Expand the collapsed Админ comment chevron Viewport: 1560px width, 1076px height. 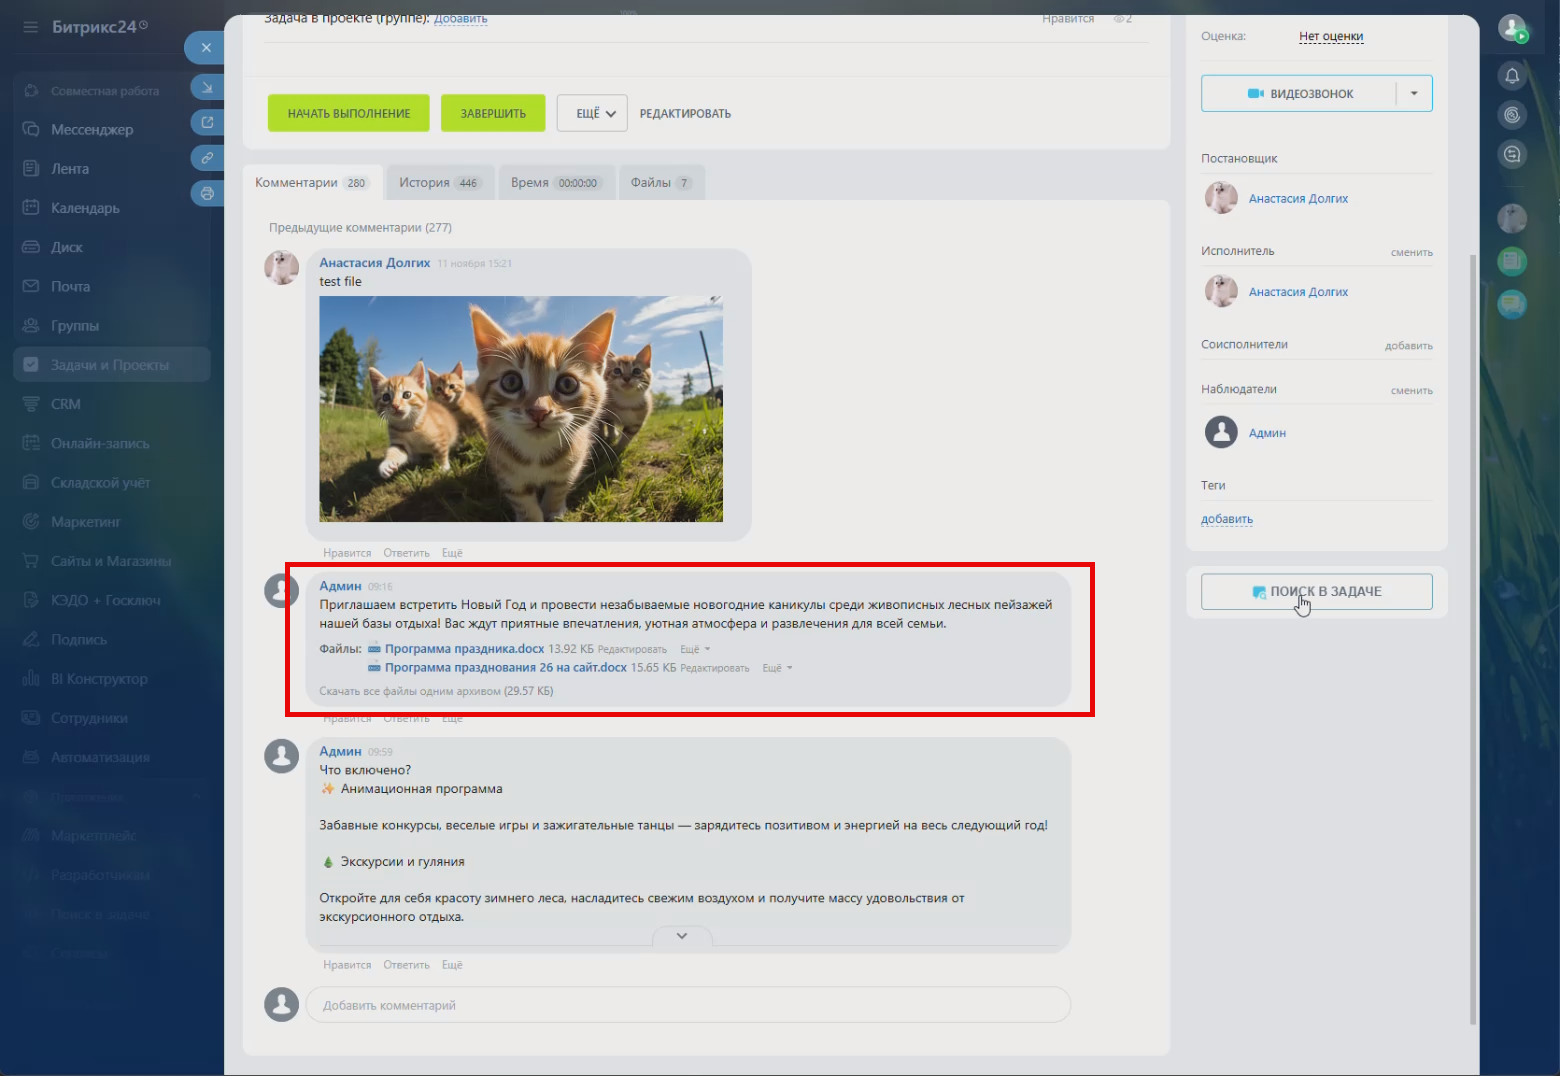pyautogui.click(x=682, y=936)
